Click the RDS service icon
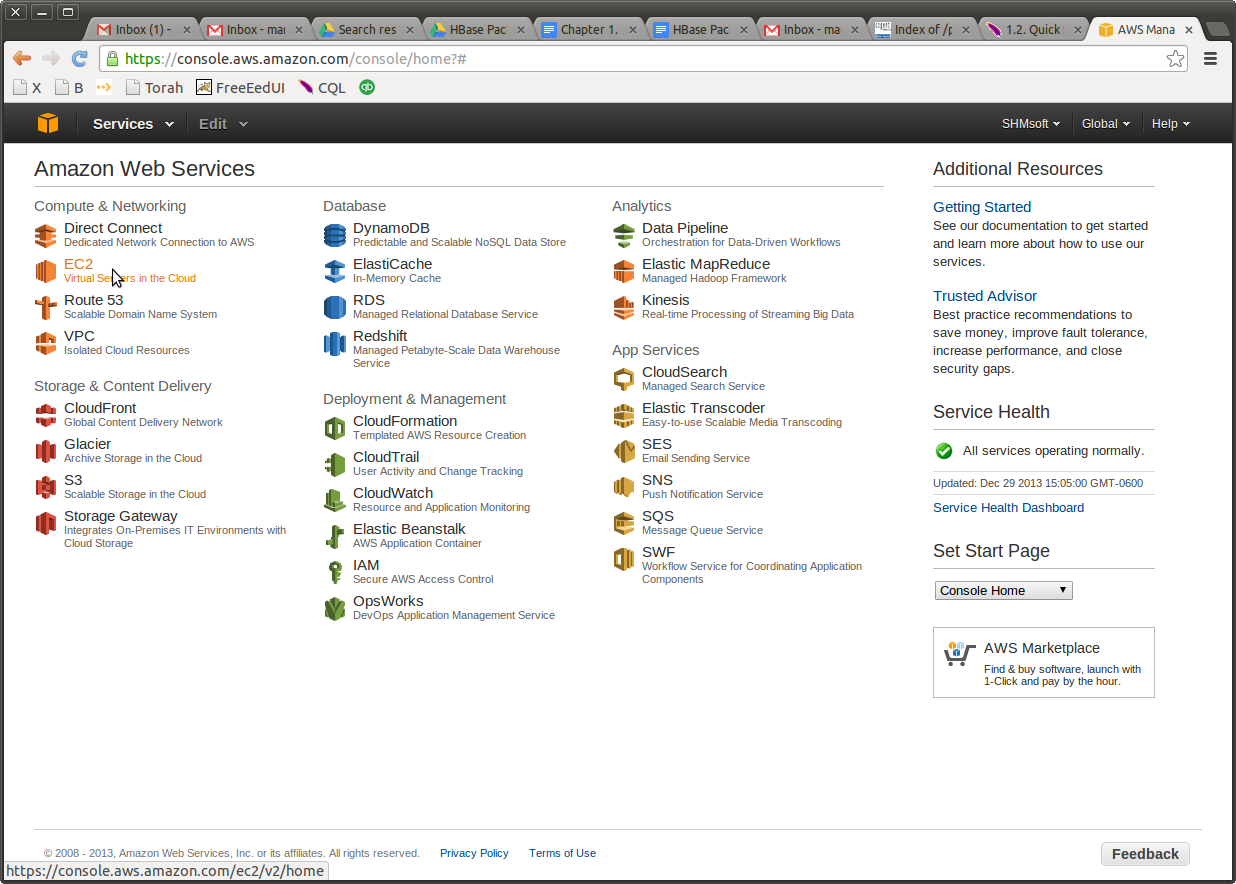Image resolution: width=1236 pixels, height=884 pixels. coord(335,308)
